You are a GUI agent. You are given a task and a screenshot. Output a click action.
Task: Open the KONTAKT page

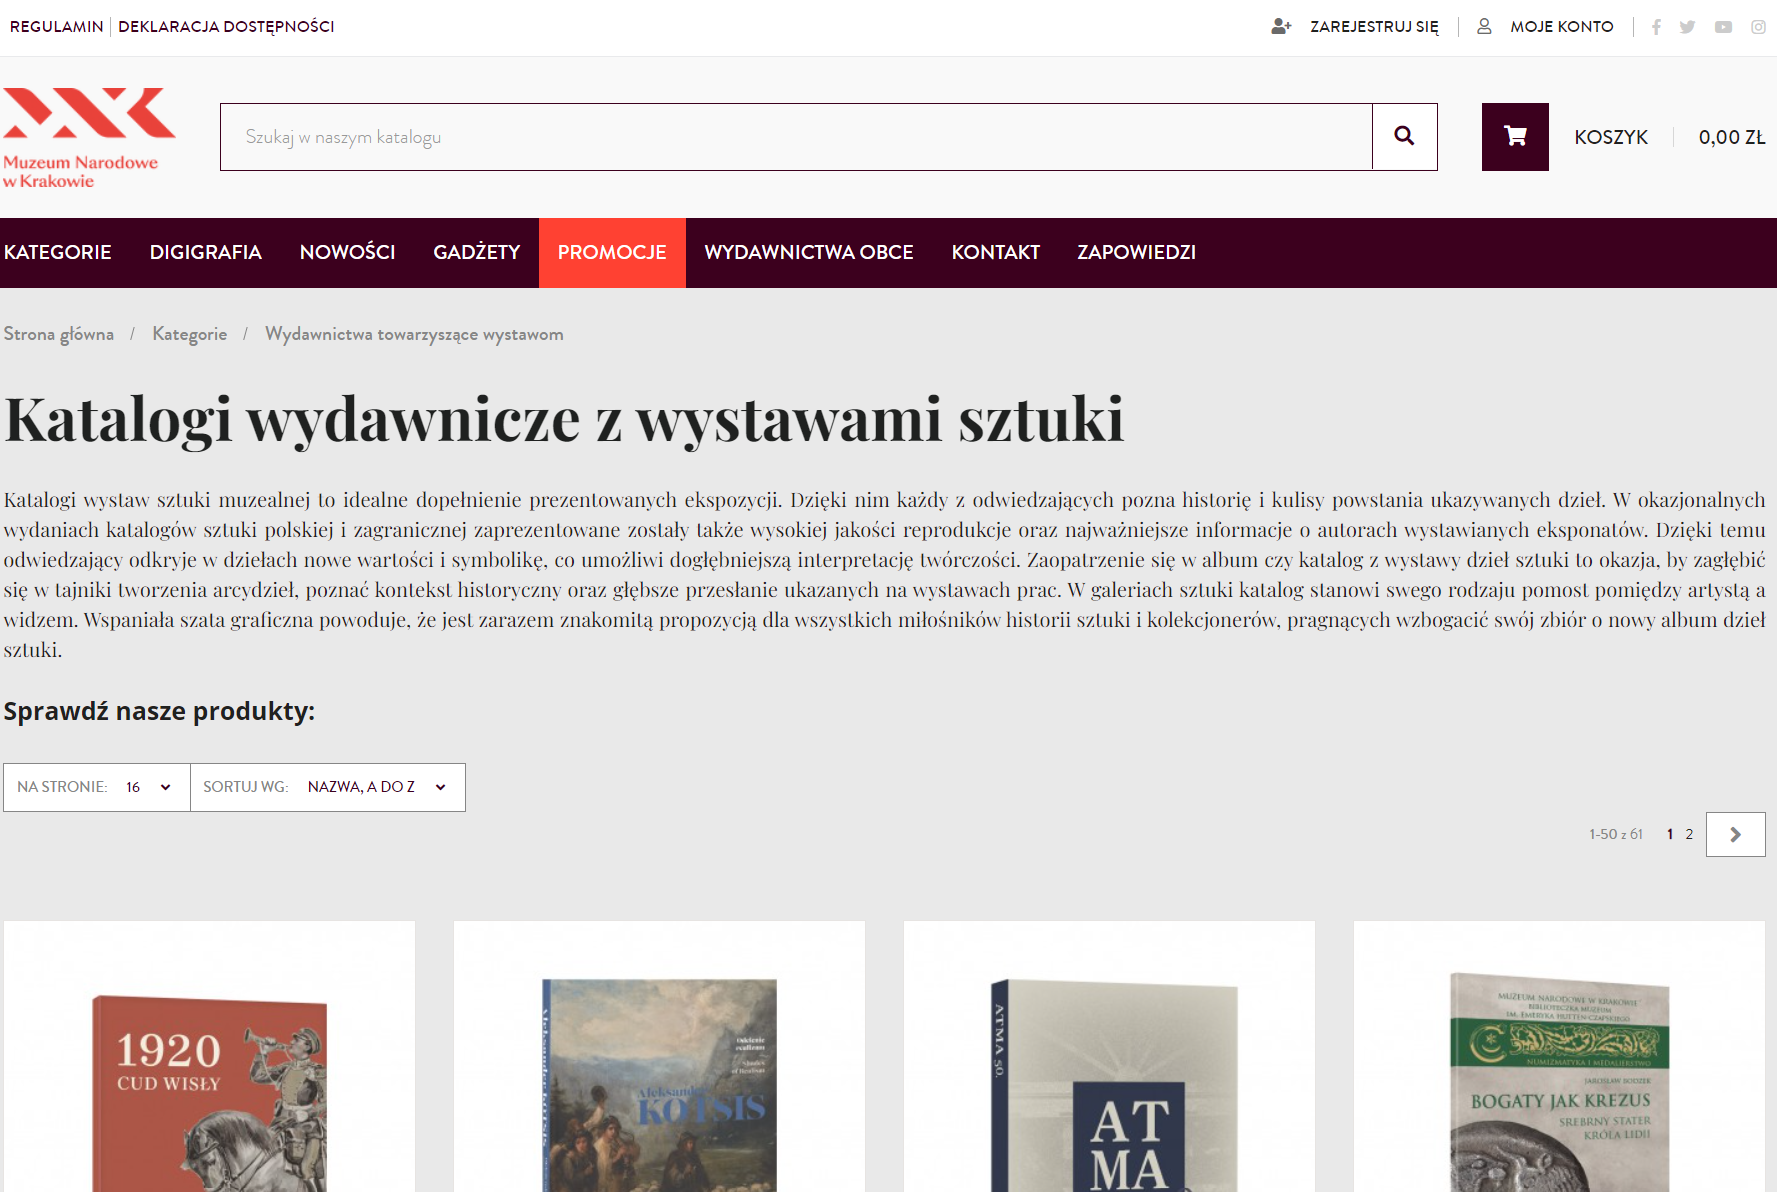click(995, 252)
